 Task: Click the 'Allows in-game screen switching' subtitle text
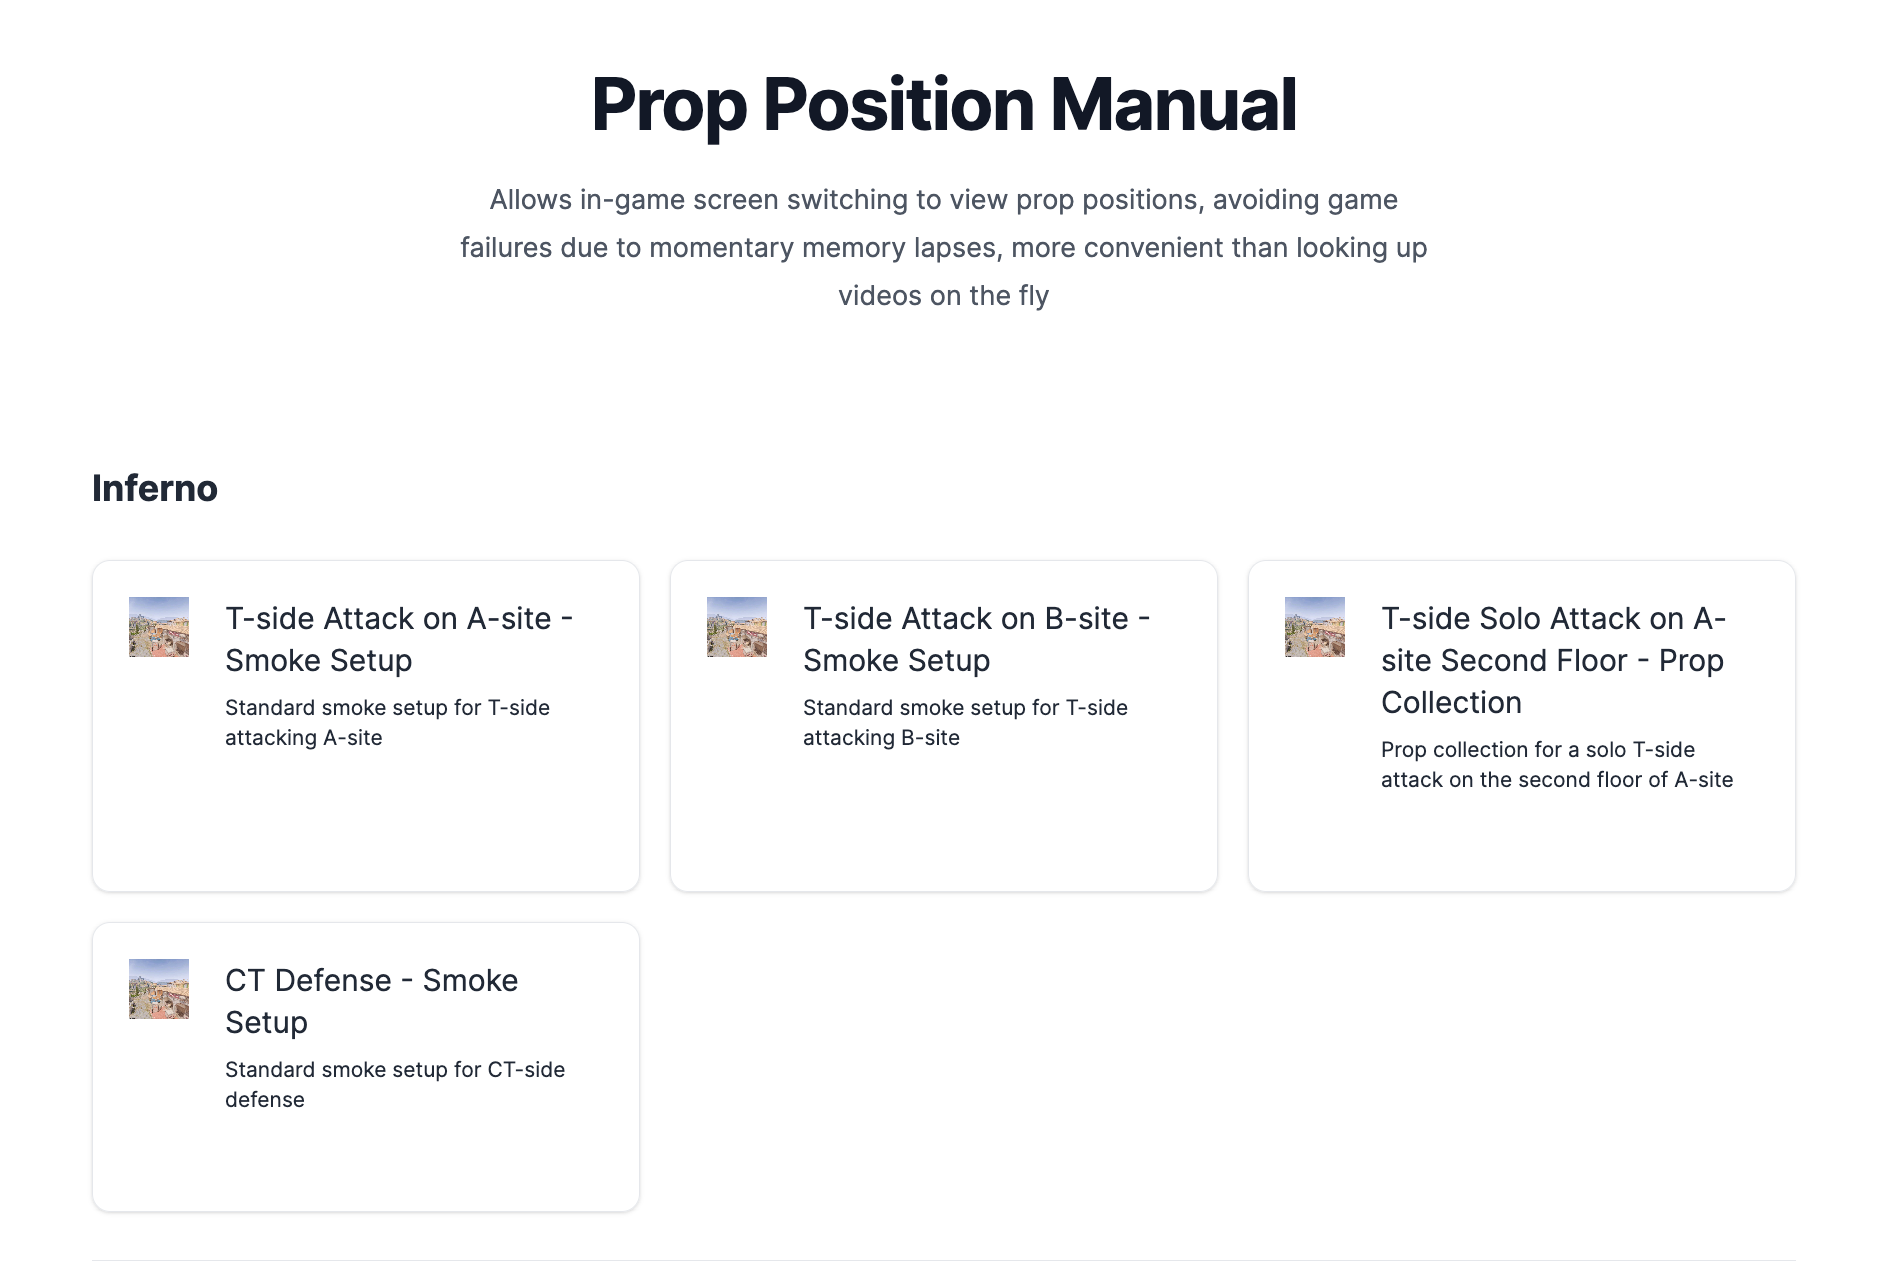click(x=944, y=247)
